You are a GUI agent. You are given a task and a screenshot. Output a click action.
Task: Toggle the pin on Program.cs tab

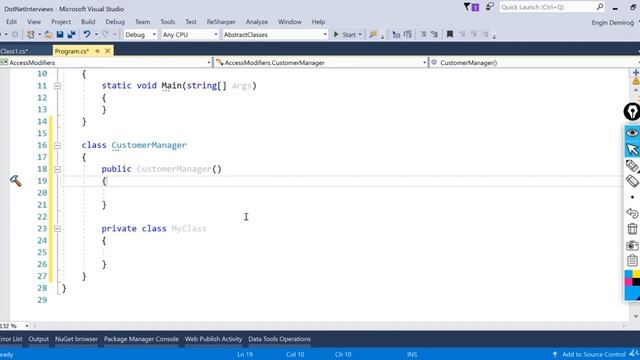97,51
